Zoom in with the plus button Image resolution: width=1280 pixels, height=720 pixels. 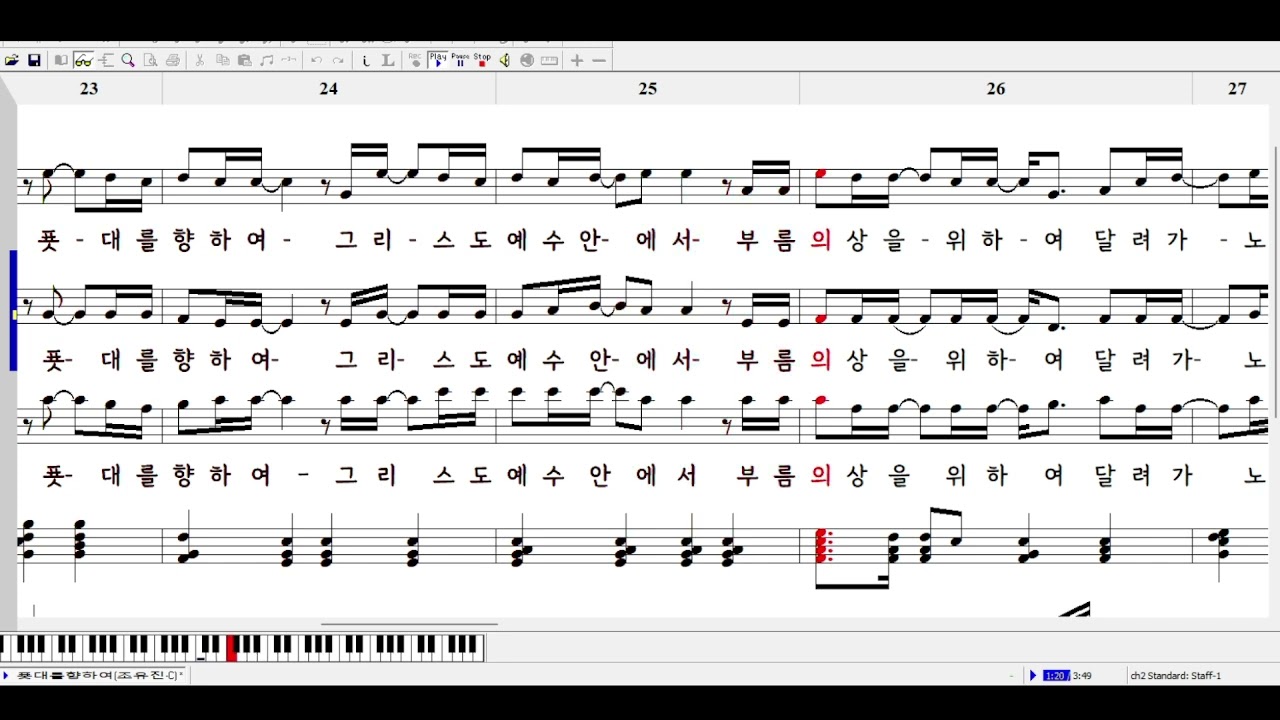(577, 61)
